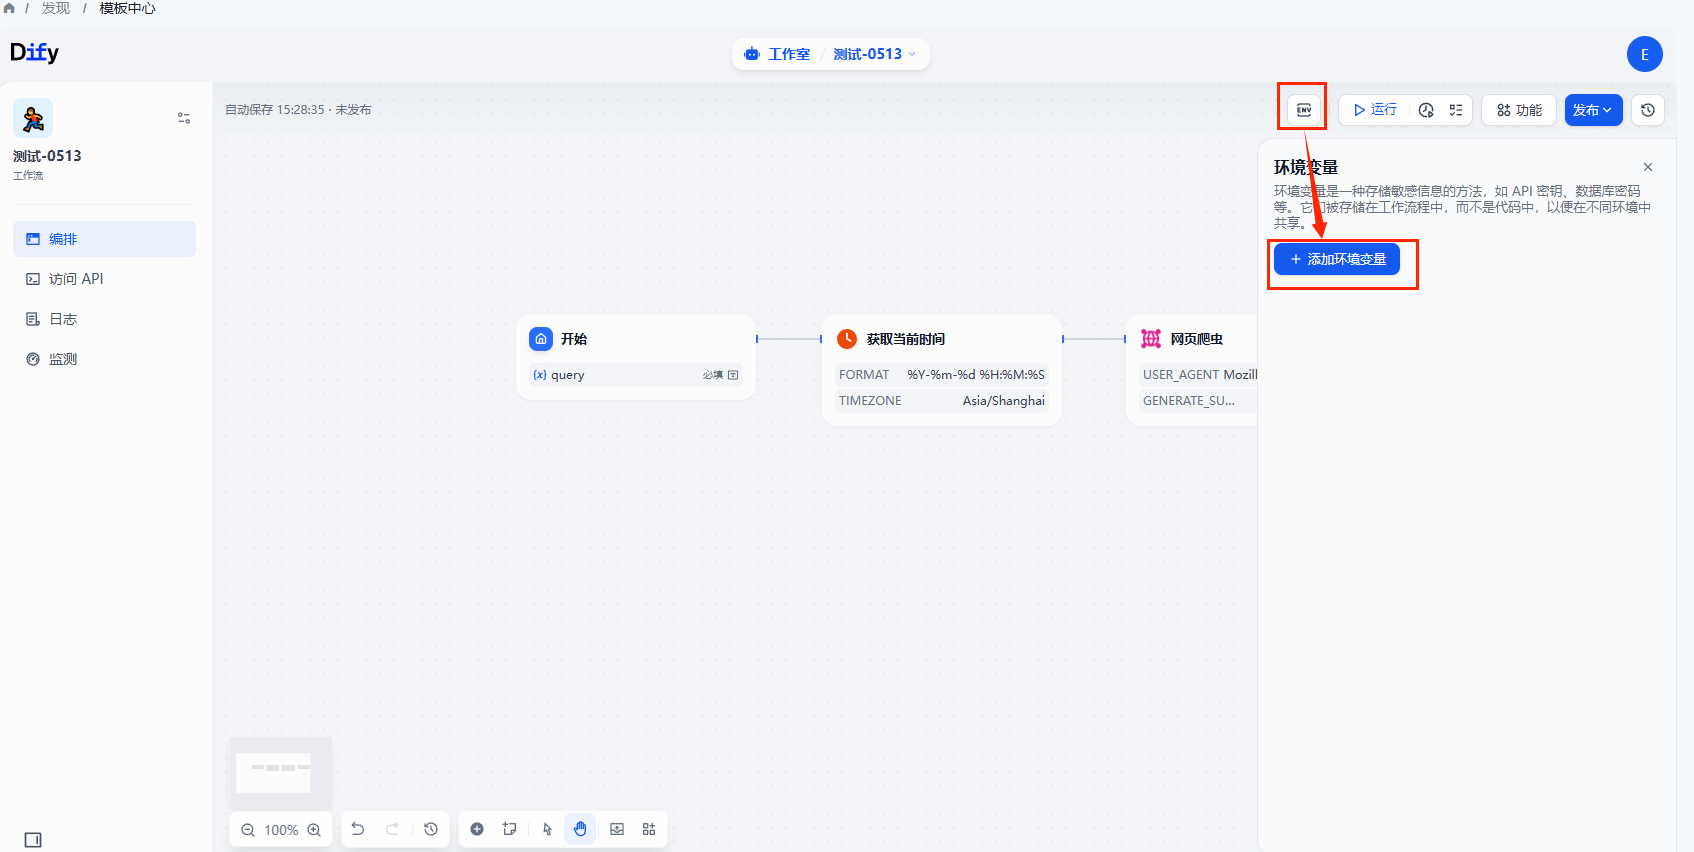Open run history clock-play icon

pyautogui.click(x=1426, y=110)
